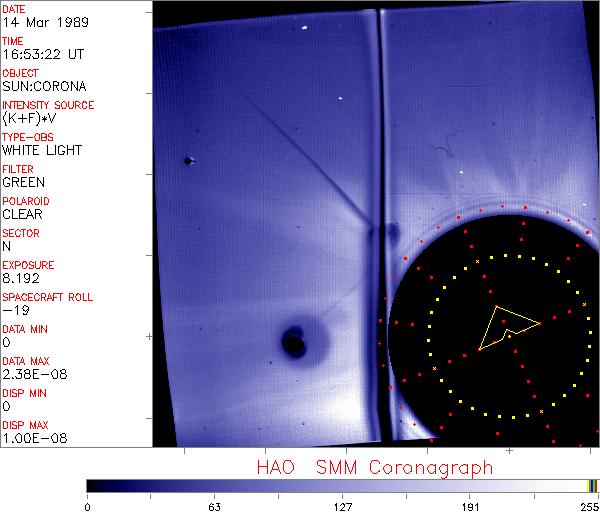Screen dimensions: 600x512
Task: Click the data max value 2.38E-08
Action: tap(31, 374)
